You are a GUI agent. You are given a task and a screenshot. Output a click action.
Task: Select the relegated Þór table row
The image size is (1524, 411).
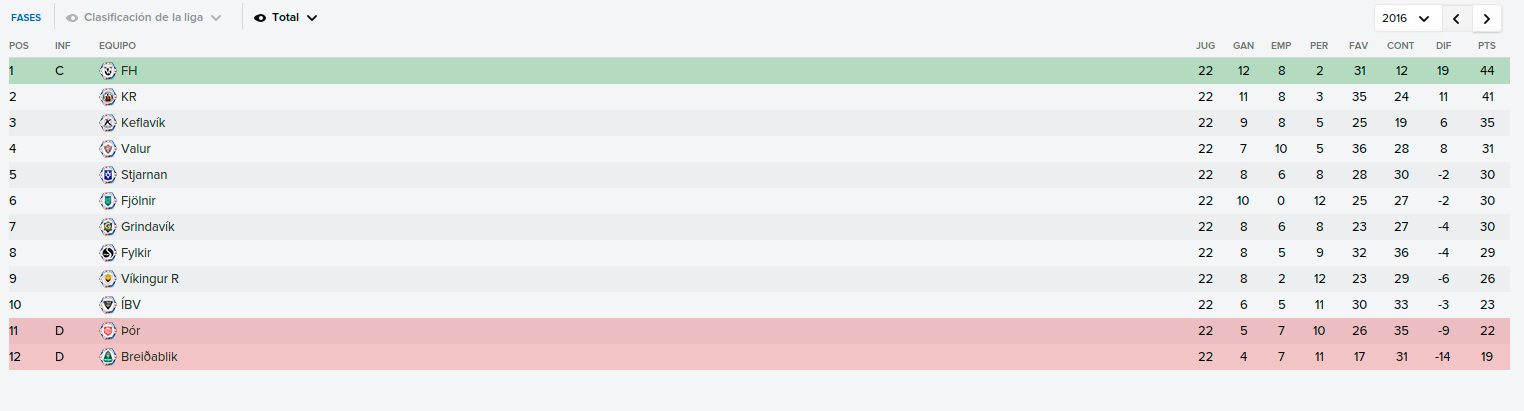[x=759, y=331]
